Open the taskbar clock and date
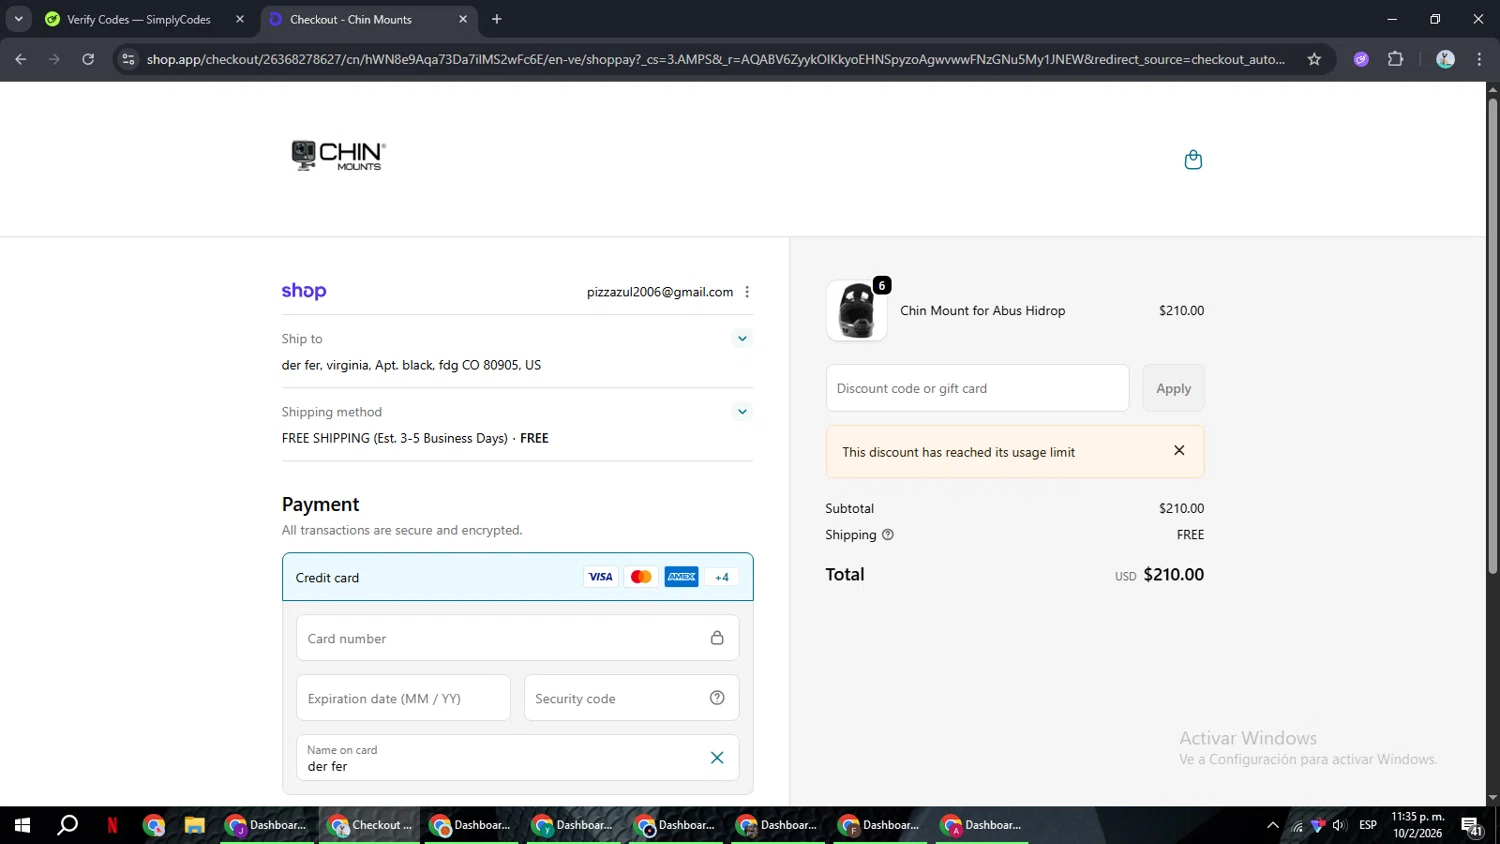This screenshot has width=1500, height=844. (1418, 825)
